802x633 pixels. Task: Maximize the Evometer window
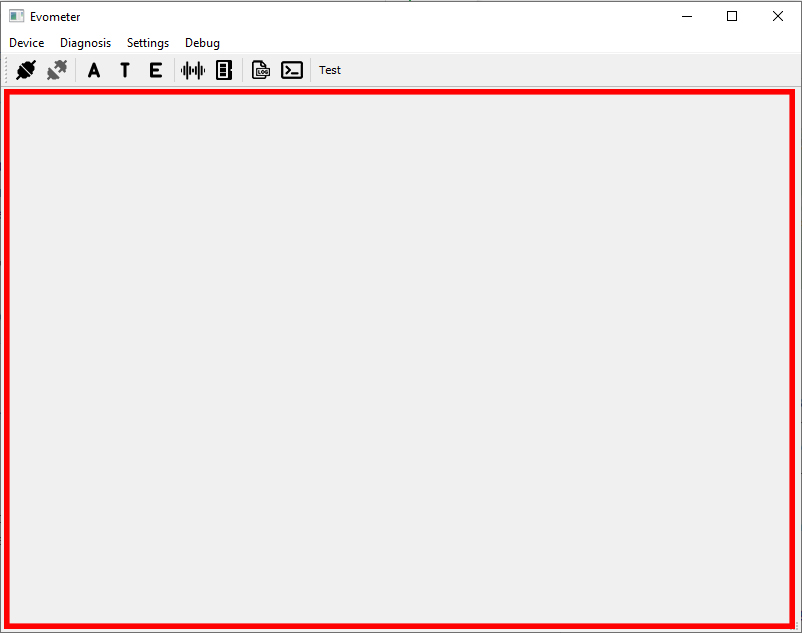(x=732, y=16)
